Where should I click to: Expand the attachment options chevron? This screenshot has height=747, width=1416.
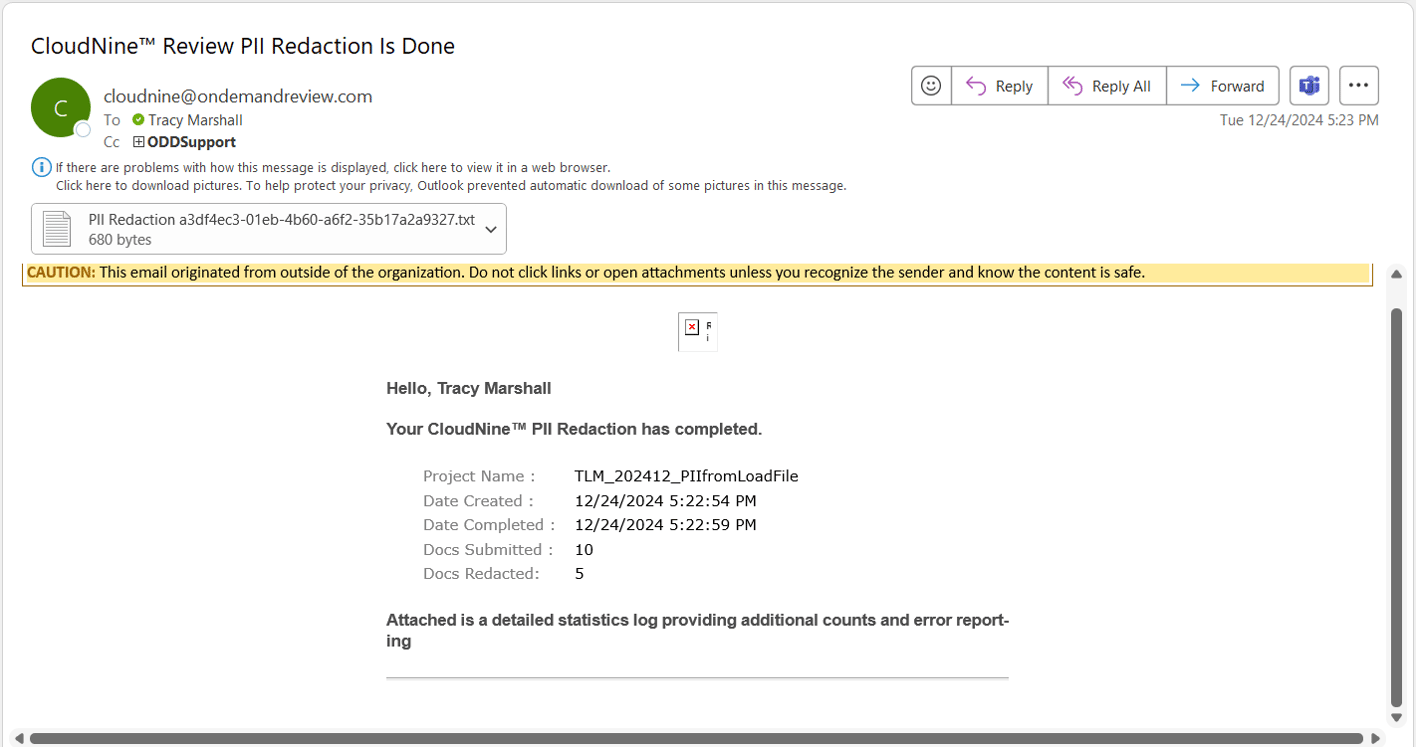click(490, 228)
